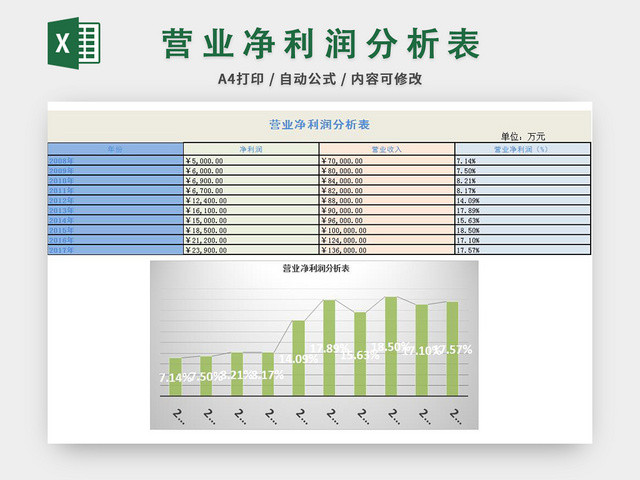Click the green Excel logo icon
The image size is (640, 480).
[74, 43]
